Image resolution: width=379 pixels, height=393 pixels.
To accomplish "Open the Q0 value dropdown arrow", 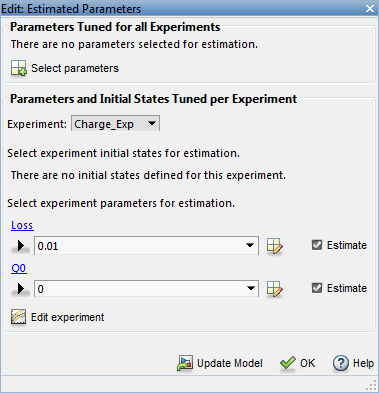I will (250, 288).
